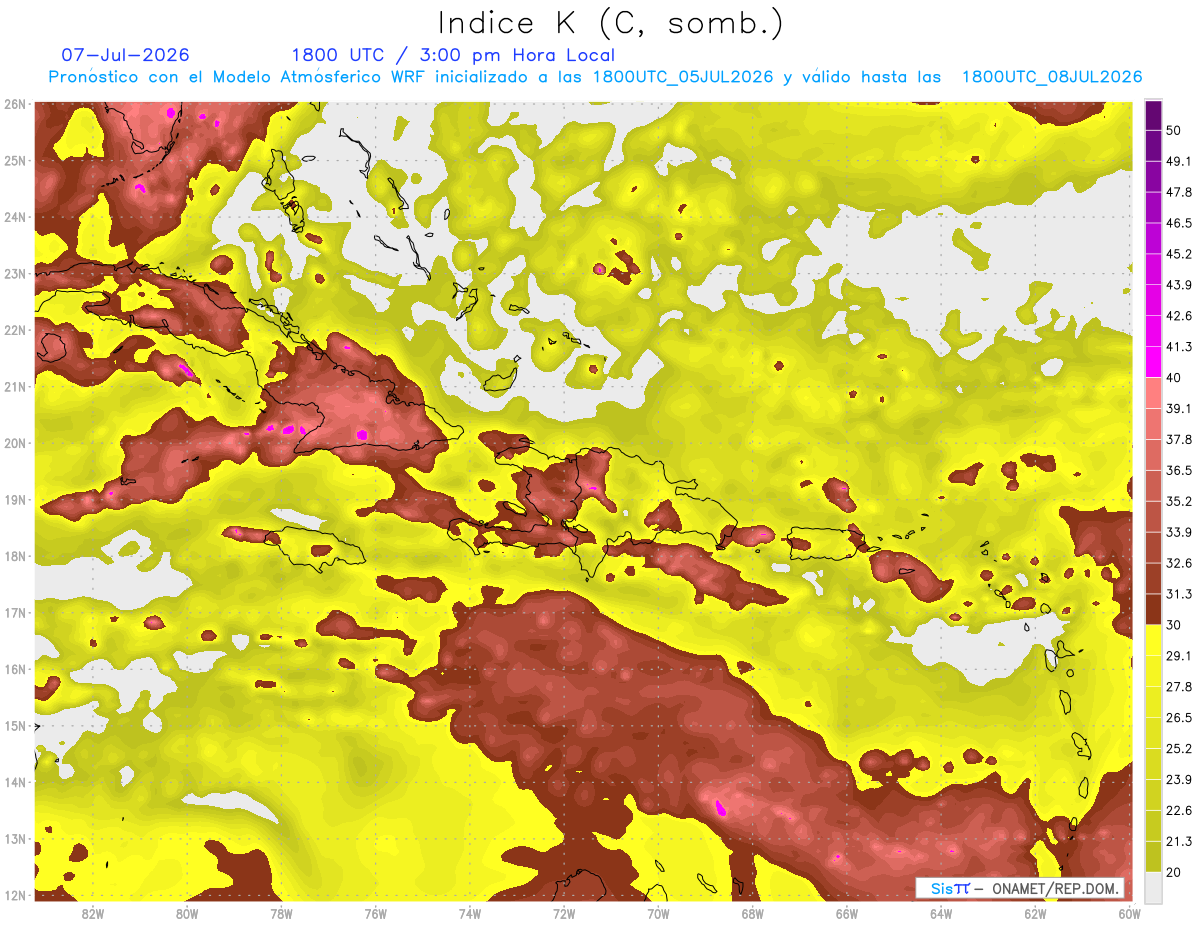Pick the light gray swatch below 20
The image size is (1200, 927).
1153,887
